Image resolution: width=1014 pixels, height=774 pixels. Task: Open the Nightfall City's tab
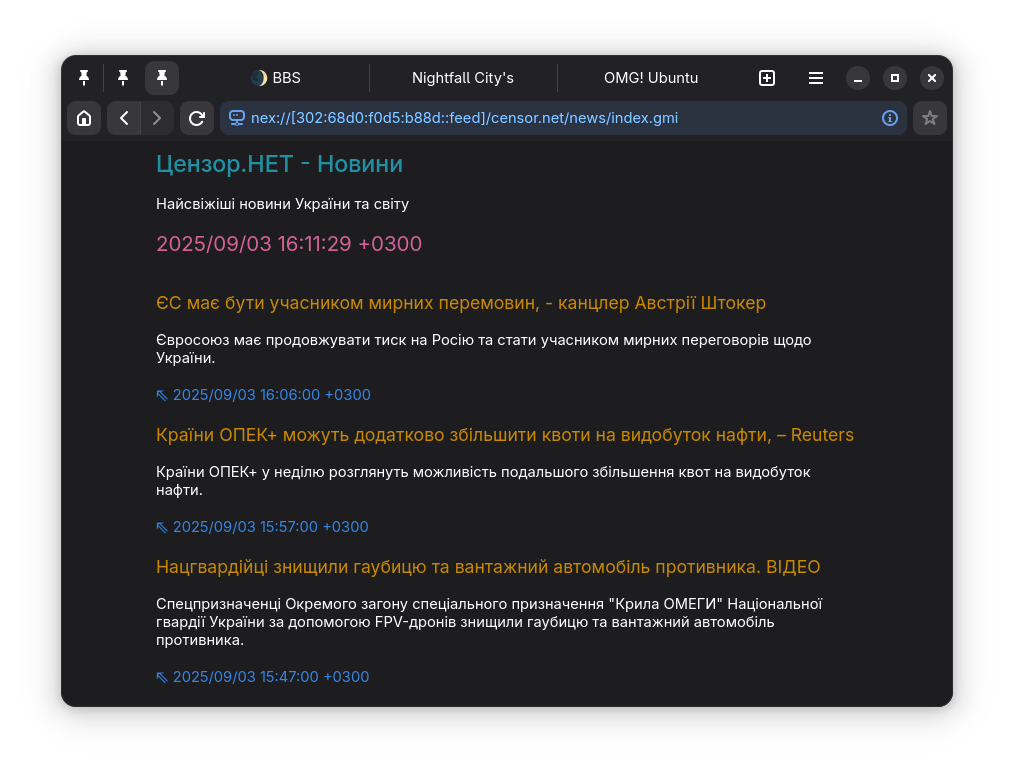point(463,78)
